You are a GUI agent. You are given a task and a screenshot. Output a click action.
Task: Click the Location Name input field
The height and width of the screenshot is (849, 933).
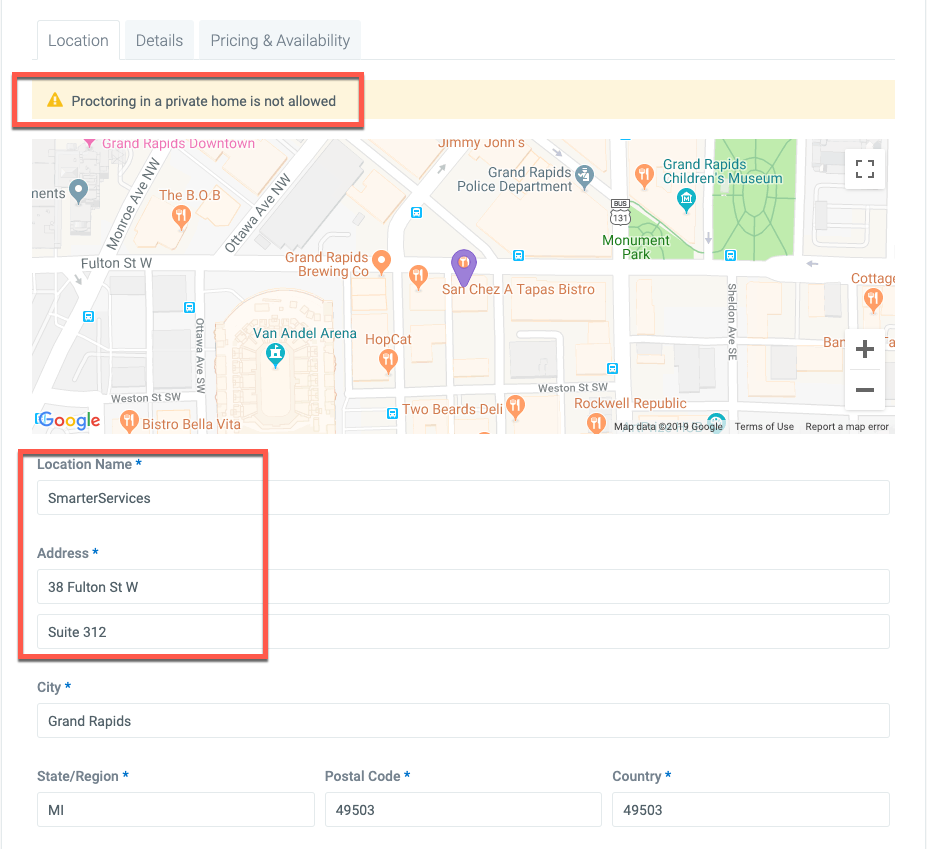click(x=463, y=498)
